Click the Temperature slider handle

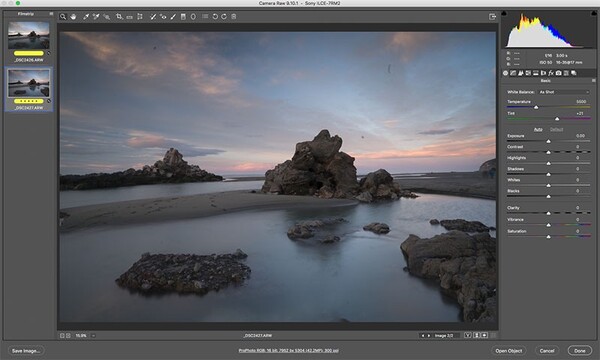[536, 108]
